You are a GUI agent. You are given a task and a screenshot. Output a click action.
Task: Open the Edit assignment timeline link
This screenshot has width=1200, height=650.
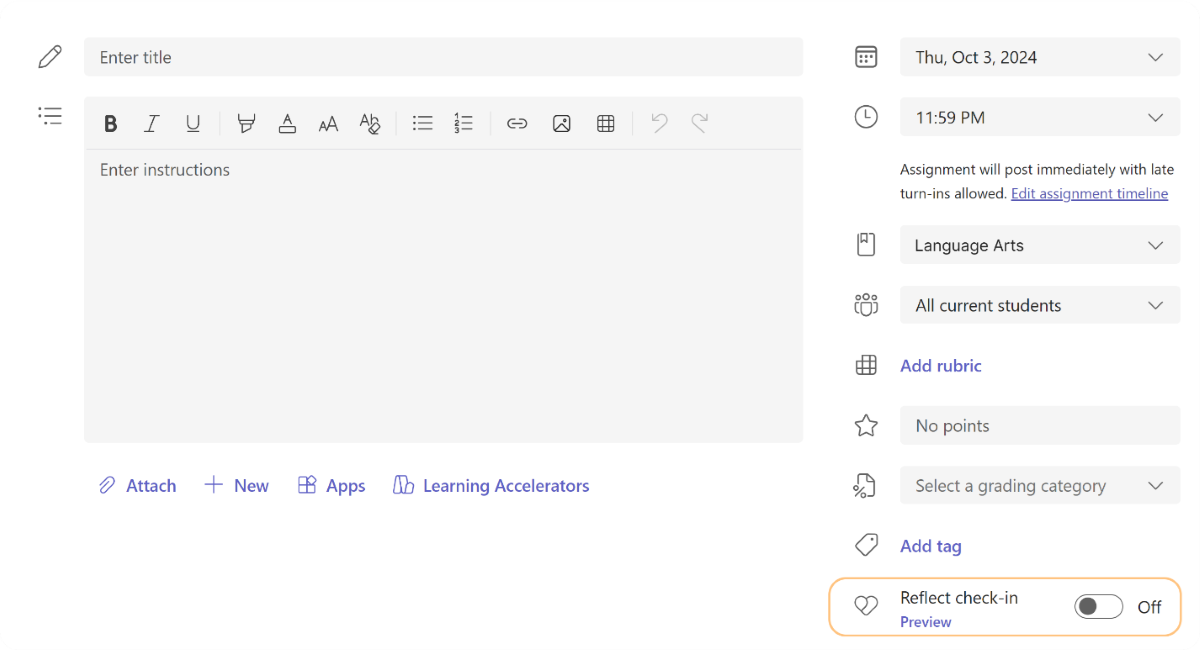pos(1089,194)
